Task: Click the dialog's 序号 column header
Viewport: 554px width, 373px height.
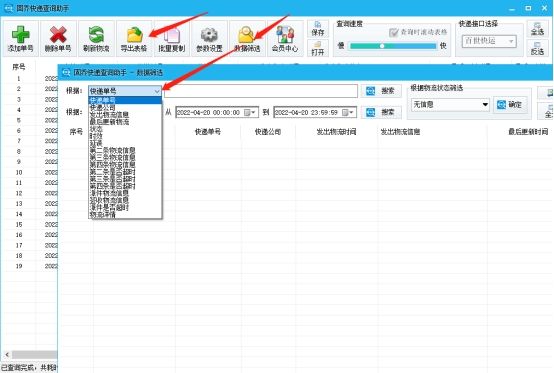Action: (76, 132)
